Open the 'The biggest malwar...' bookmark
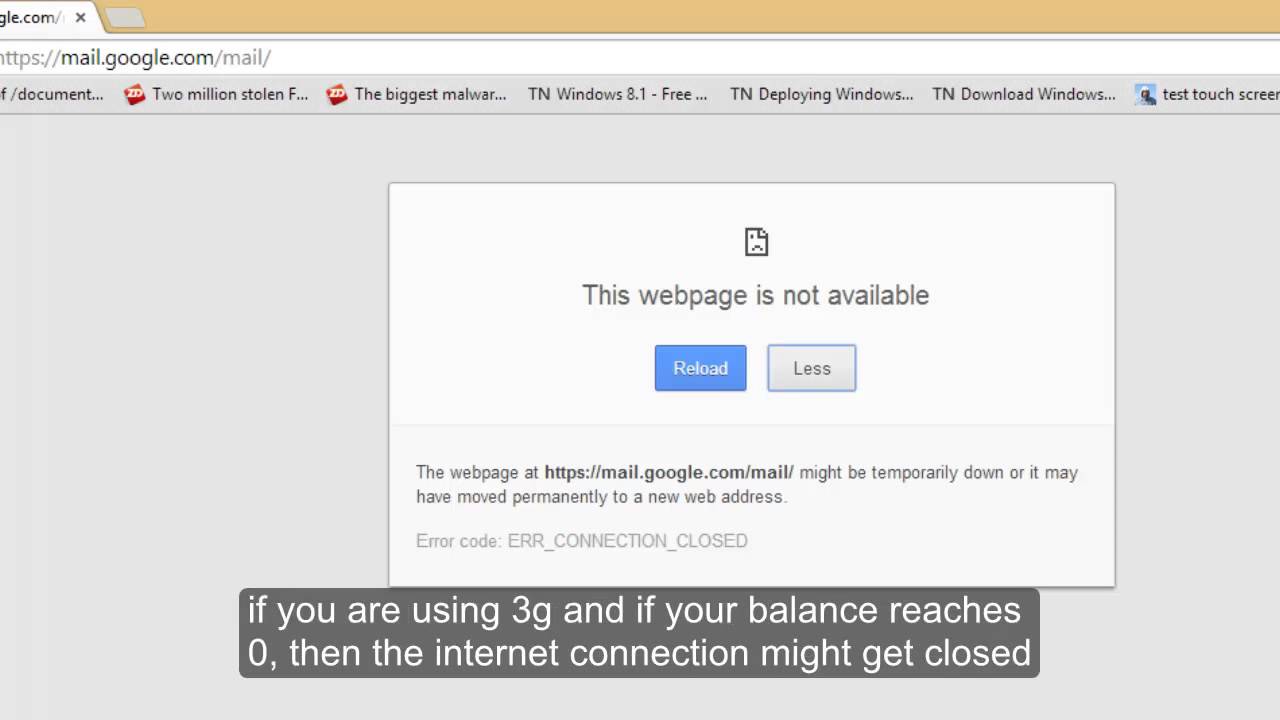 [x=417, y=94]
